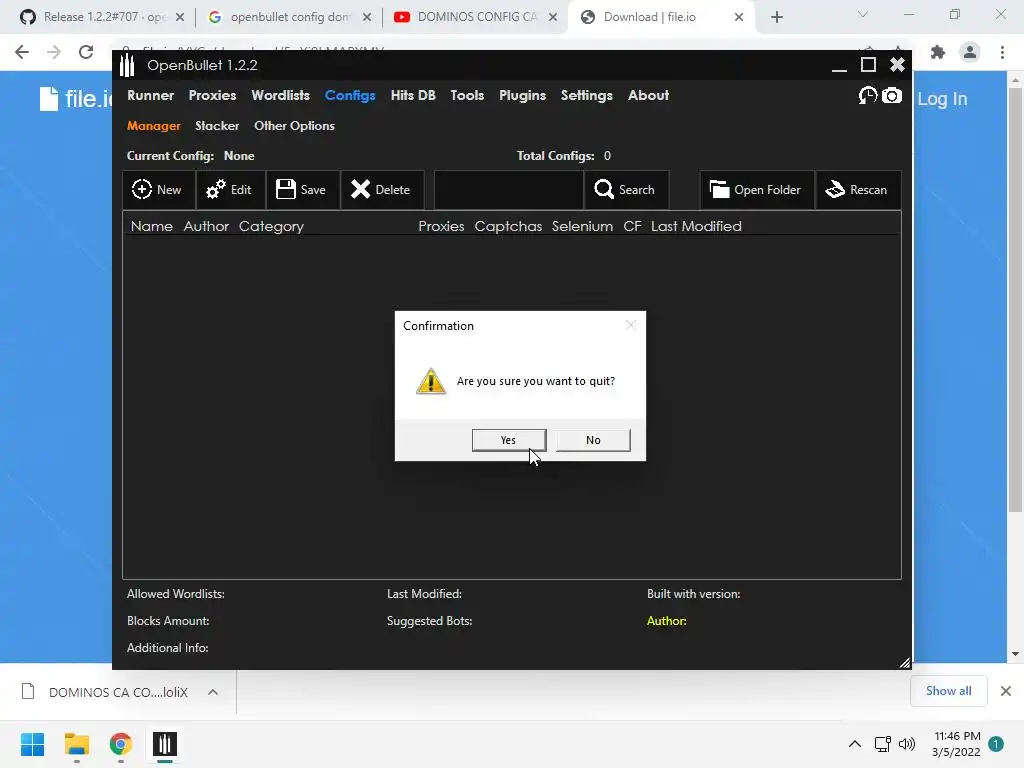Open the volume control in system tray
The image size is (1024, 768).
coord(906,744)
